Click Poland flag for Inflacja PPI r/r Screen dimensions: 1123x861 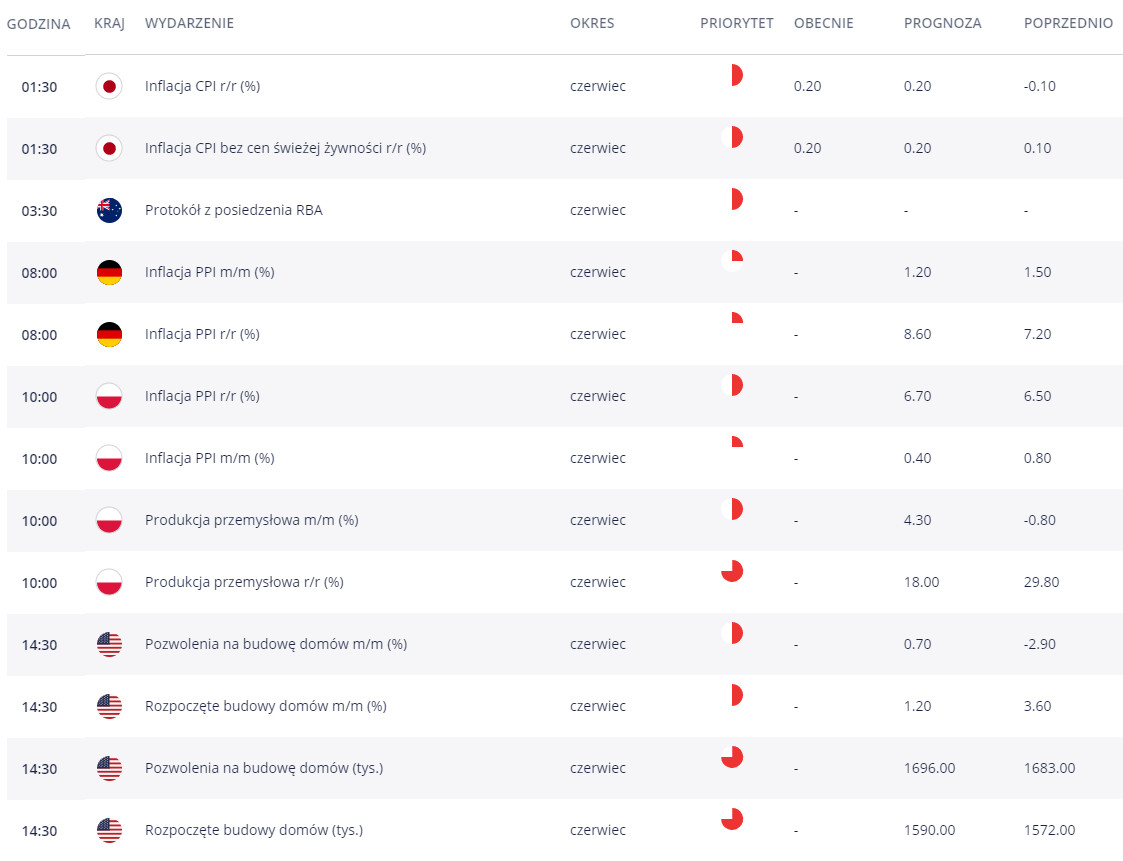point(109,396)
